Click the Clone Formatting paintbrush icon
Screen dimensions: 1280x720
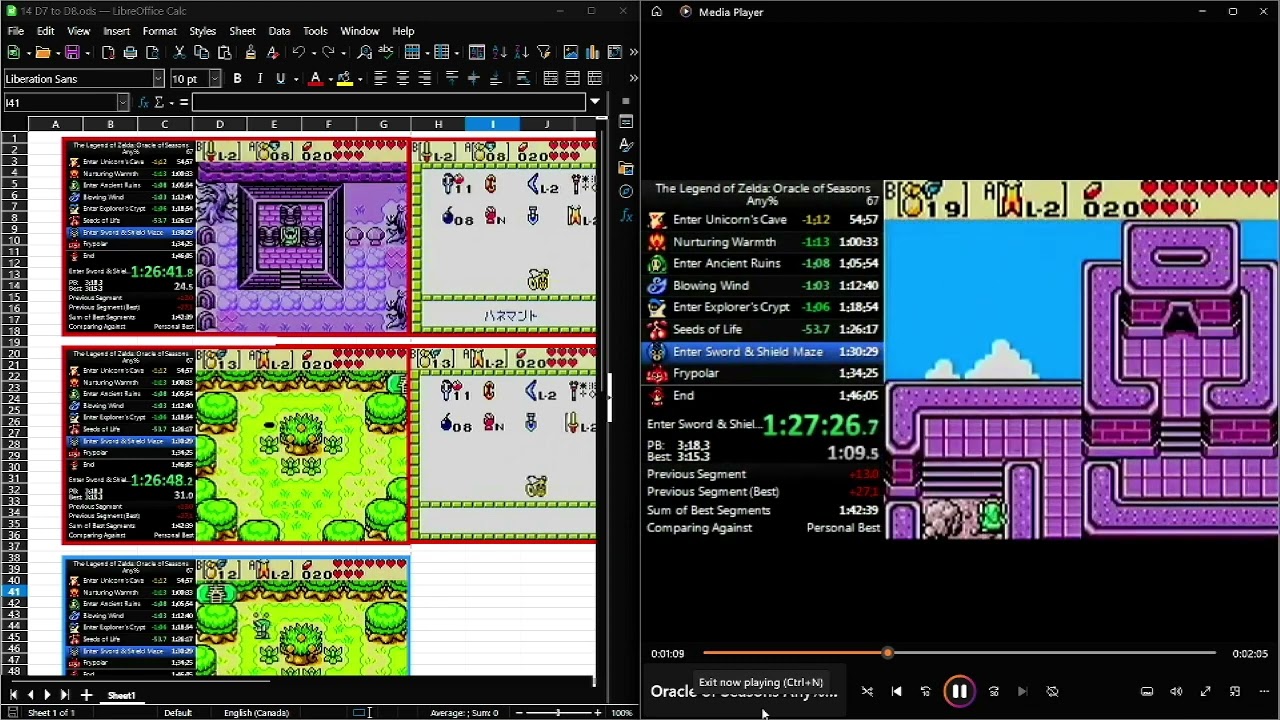(250, 52)
